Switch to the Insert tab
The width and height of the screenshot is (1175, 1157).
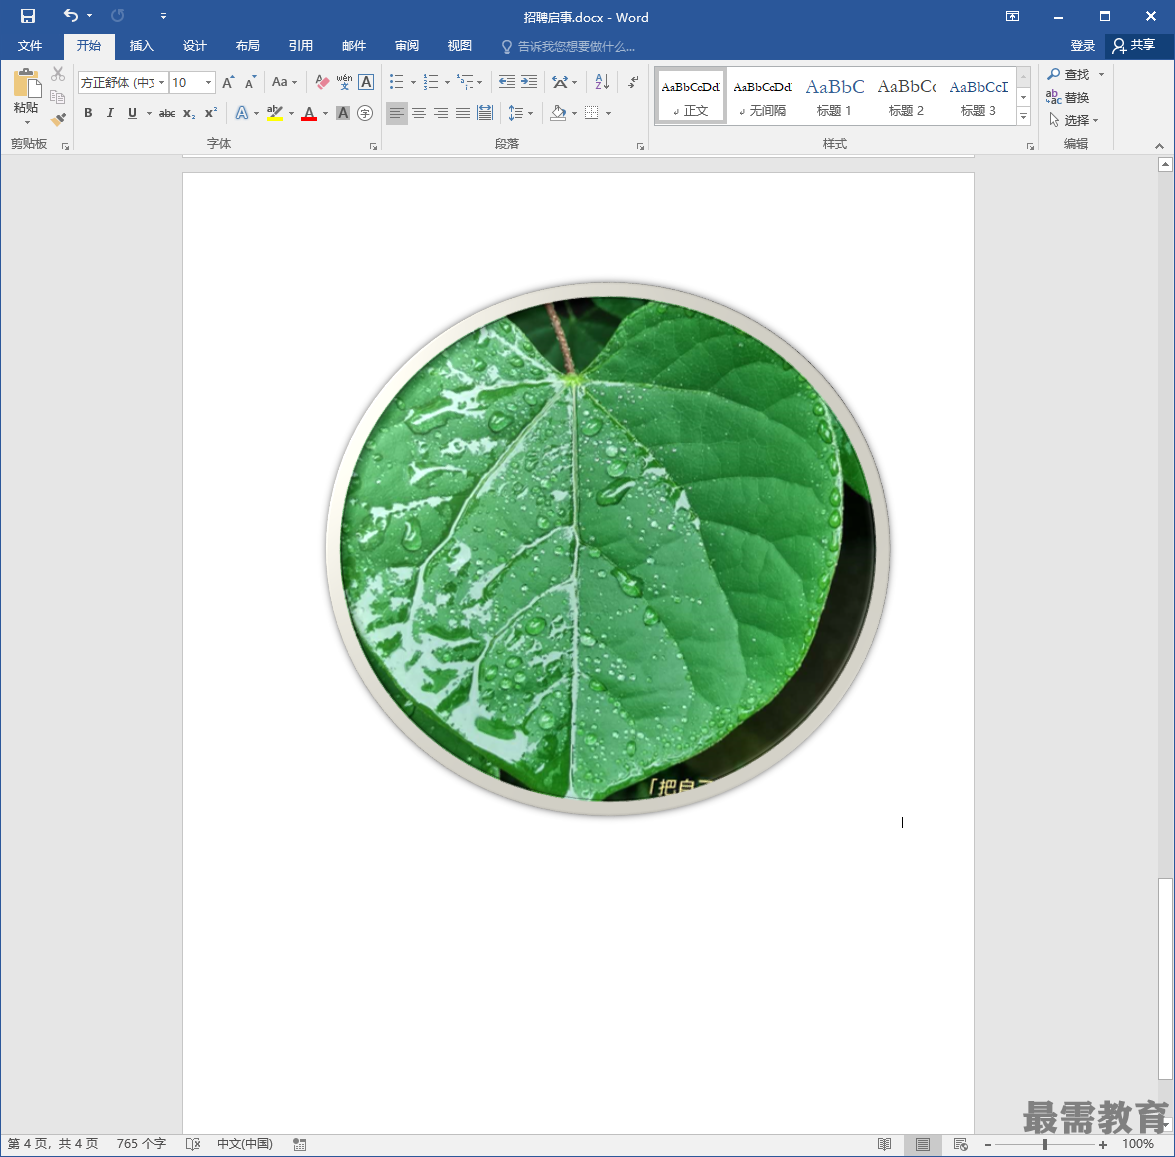[142, 46]
